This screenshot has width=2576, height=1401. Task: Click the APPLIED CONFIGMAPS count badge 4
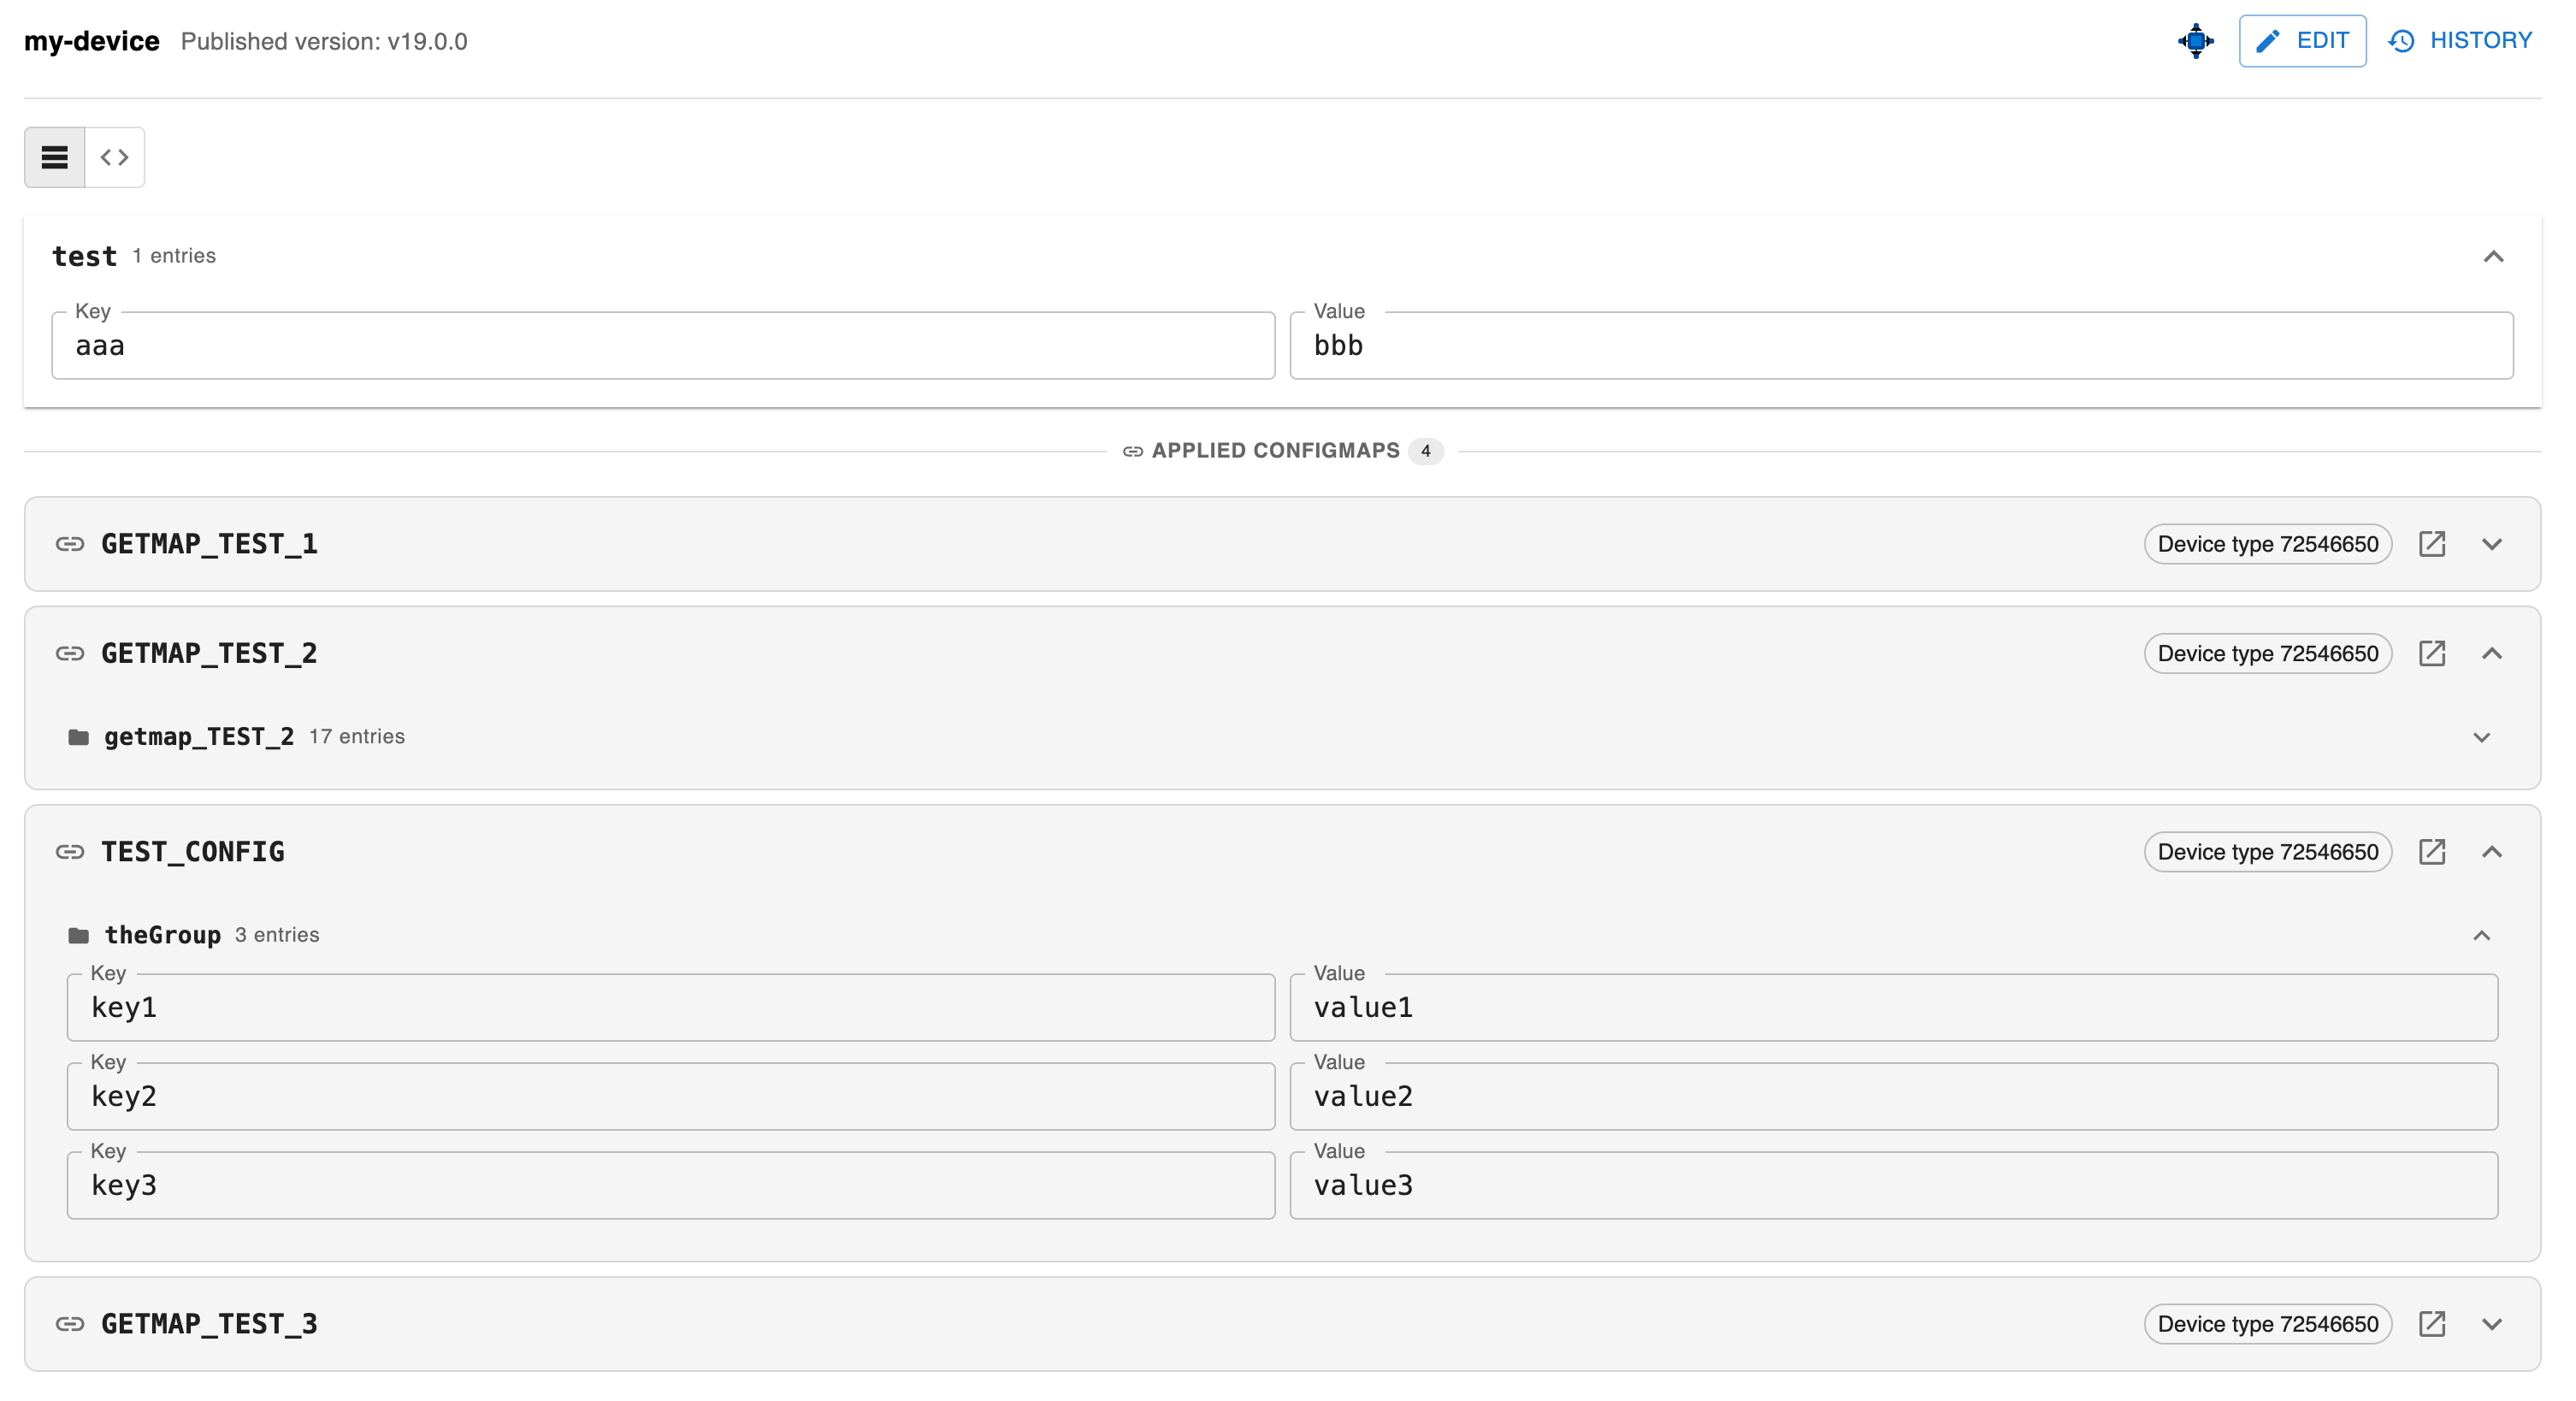[1425, 451]
